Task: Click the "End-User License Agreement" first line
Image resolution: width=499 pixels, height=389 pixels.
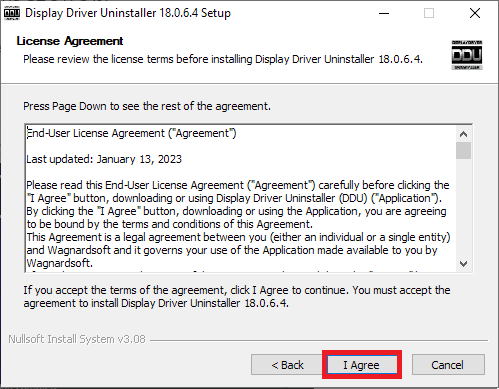Action: pos(131,133)
